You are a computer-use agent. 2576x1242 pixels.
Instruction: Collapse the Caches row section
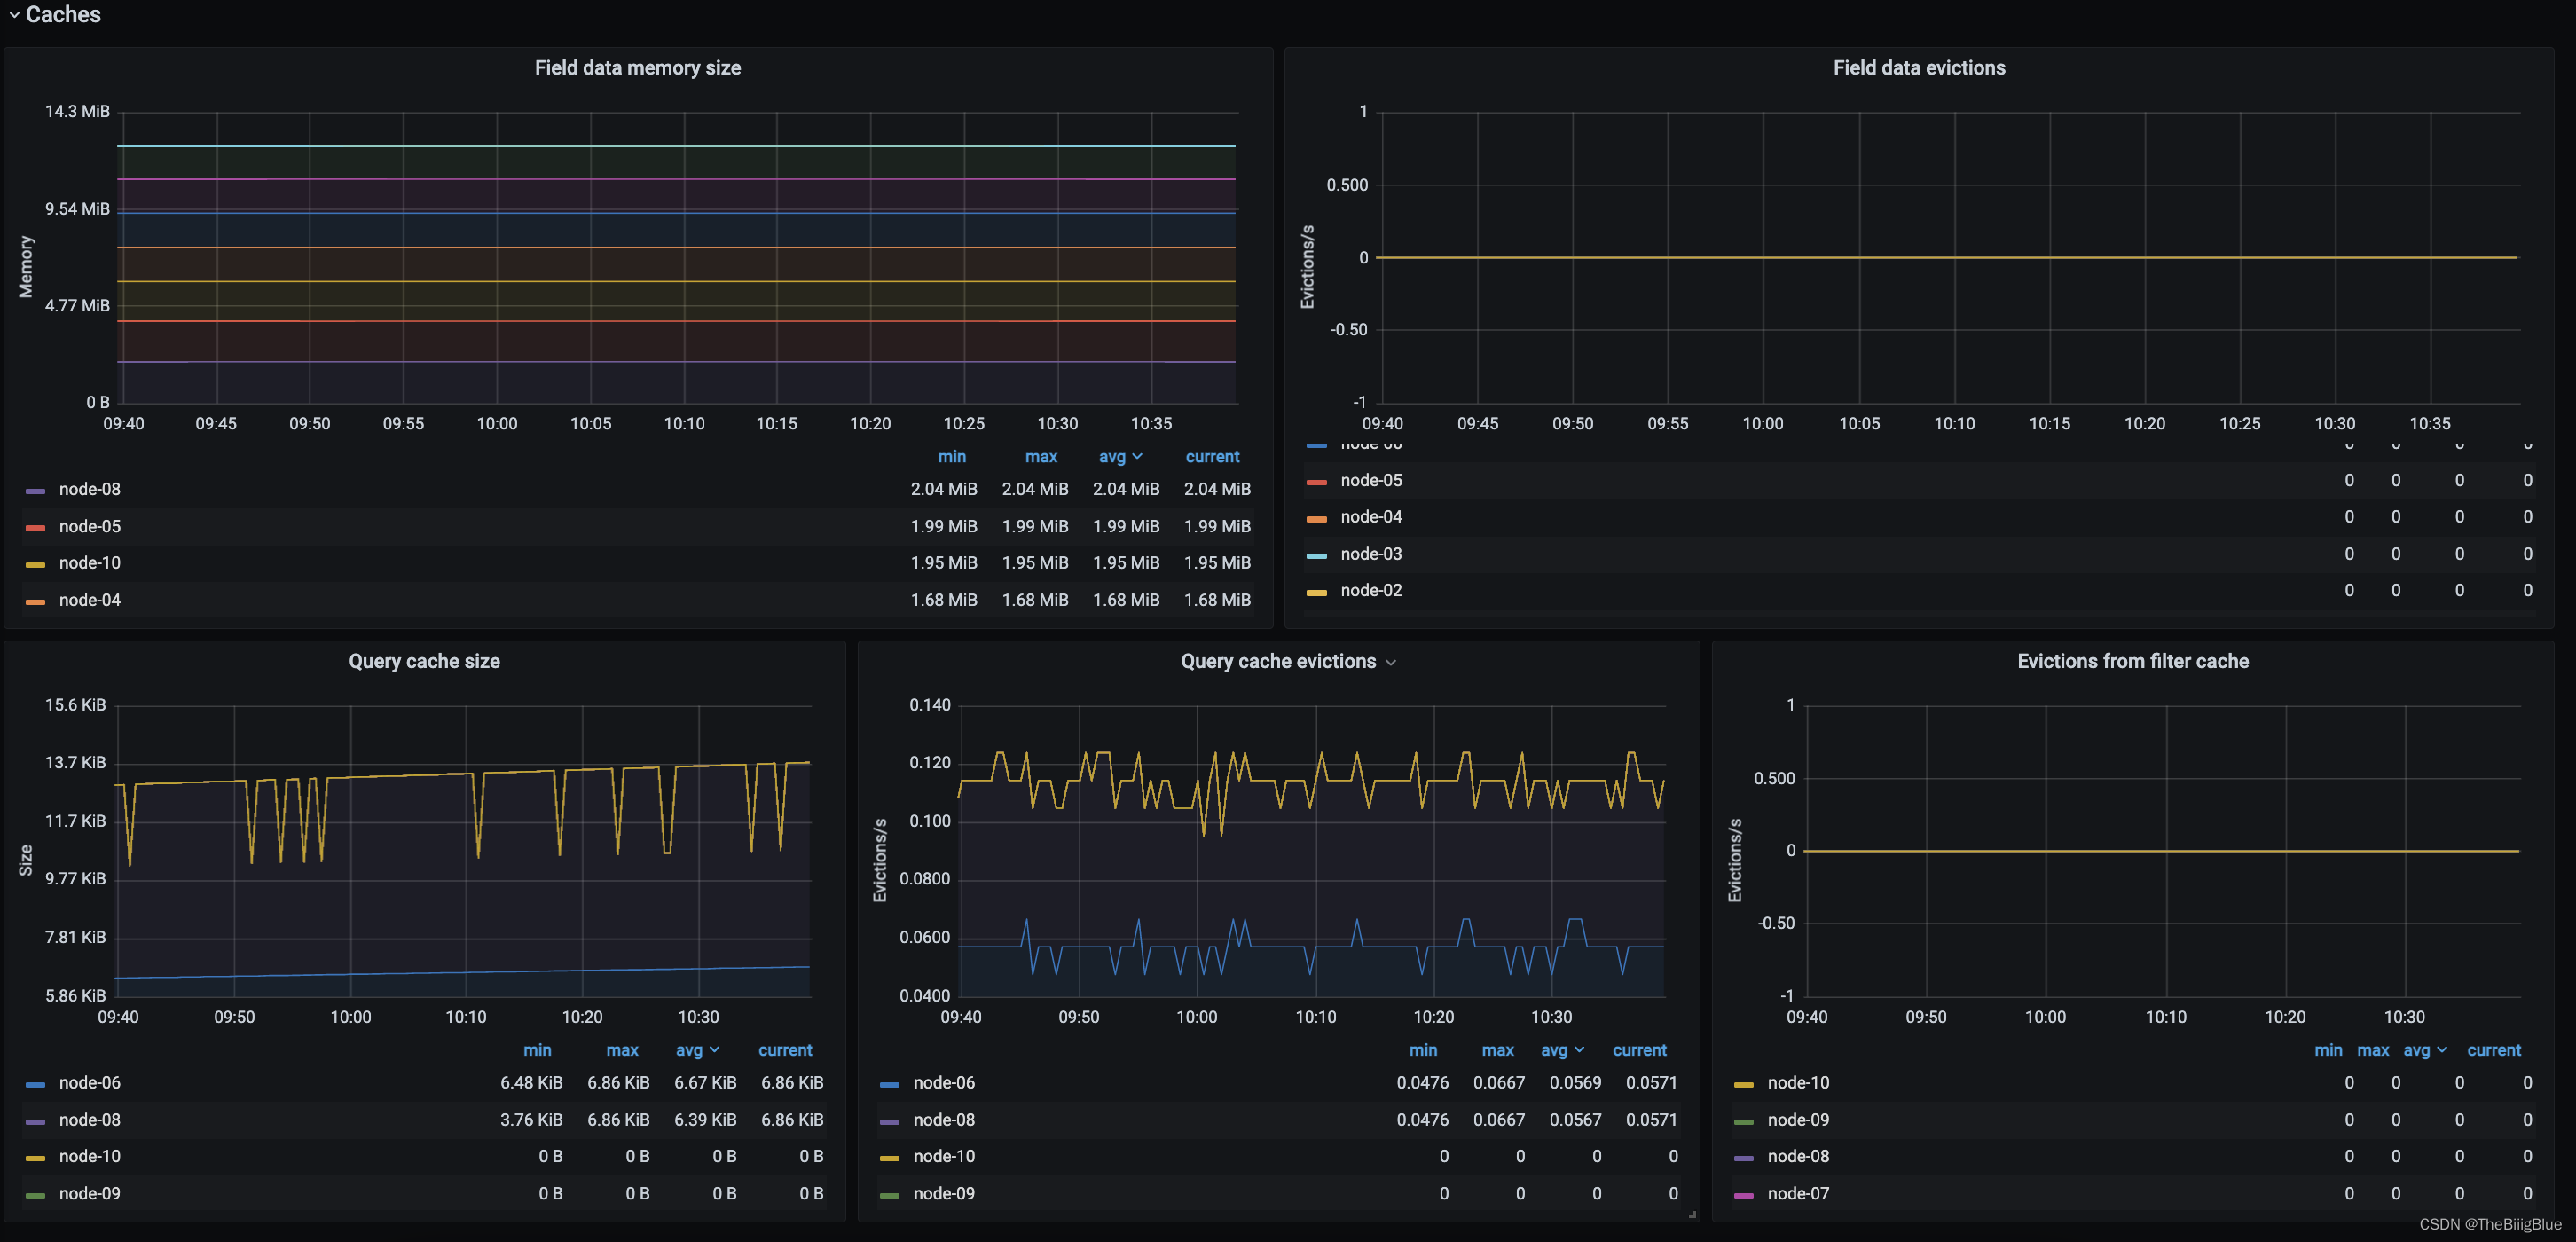[14, 15]
